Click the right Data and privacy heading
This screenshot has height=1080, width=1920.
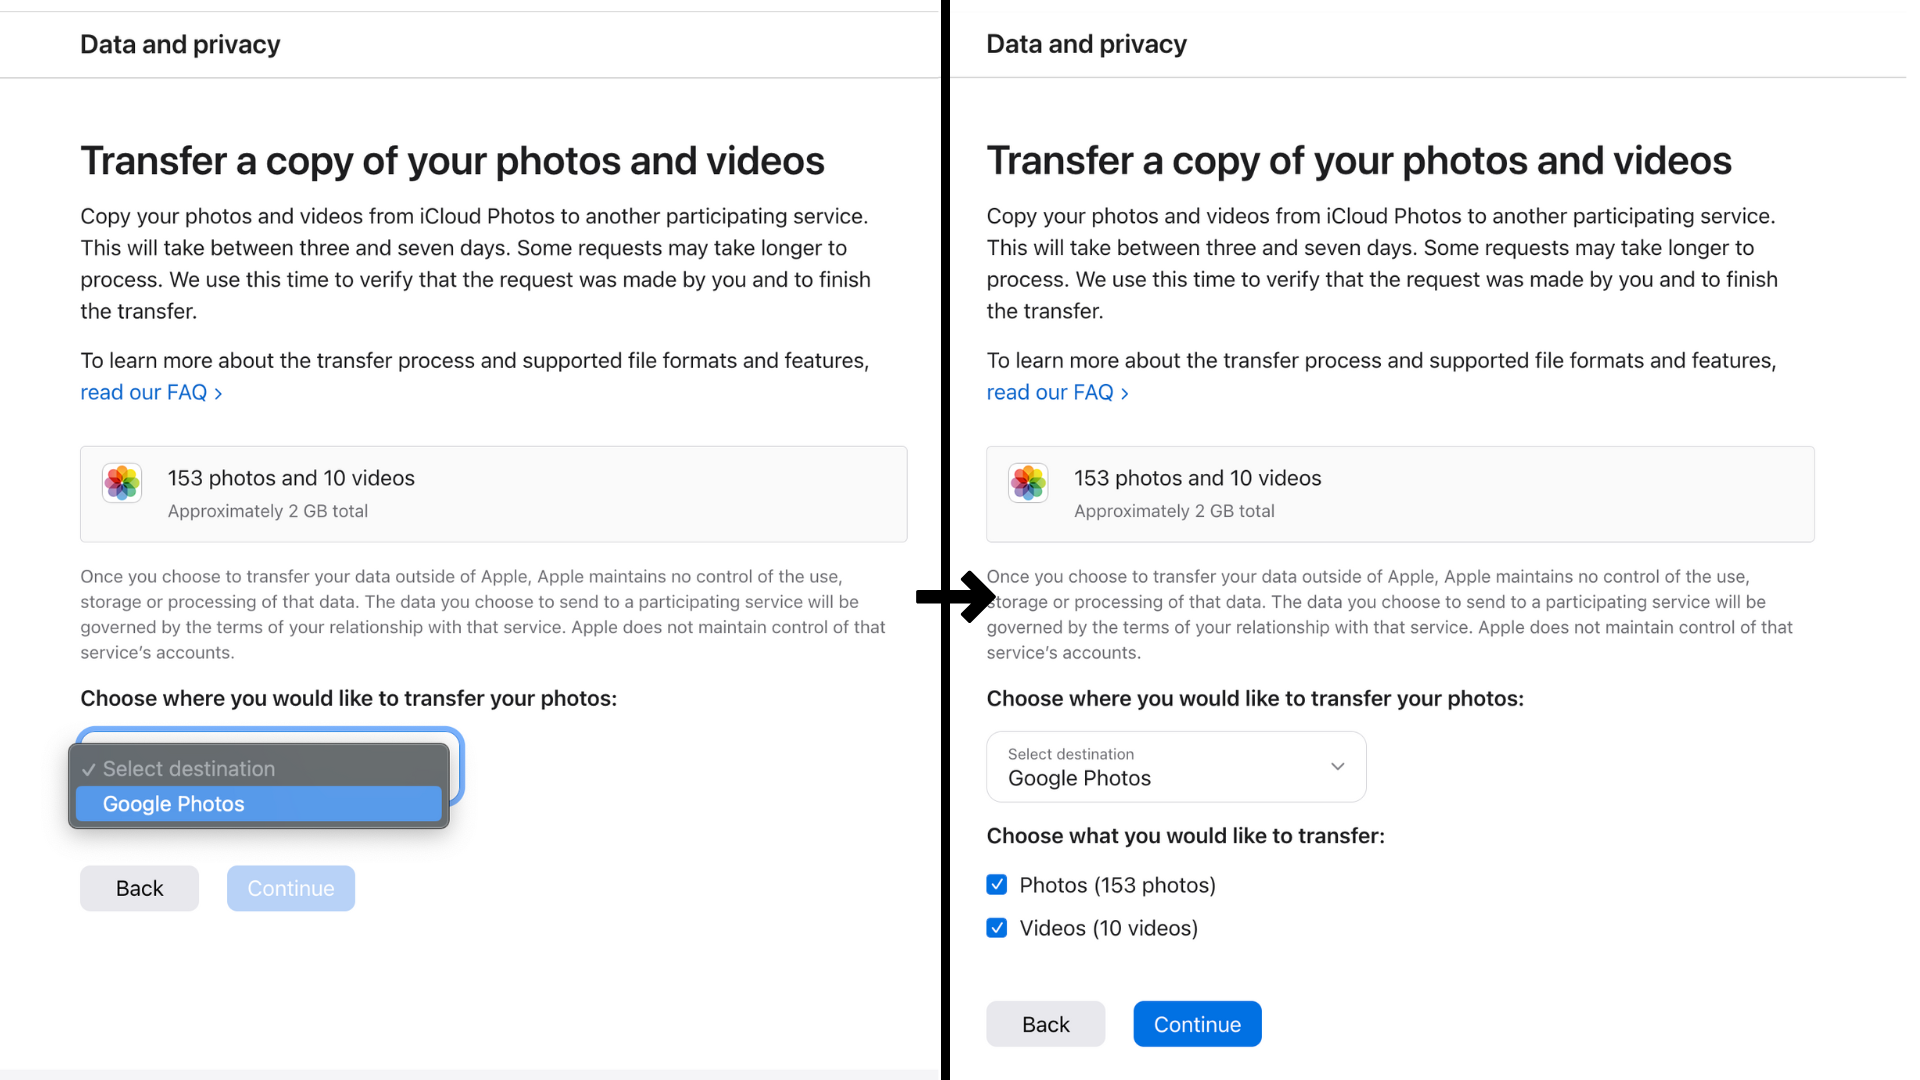tap(1086, 45)
